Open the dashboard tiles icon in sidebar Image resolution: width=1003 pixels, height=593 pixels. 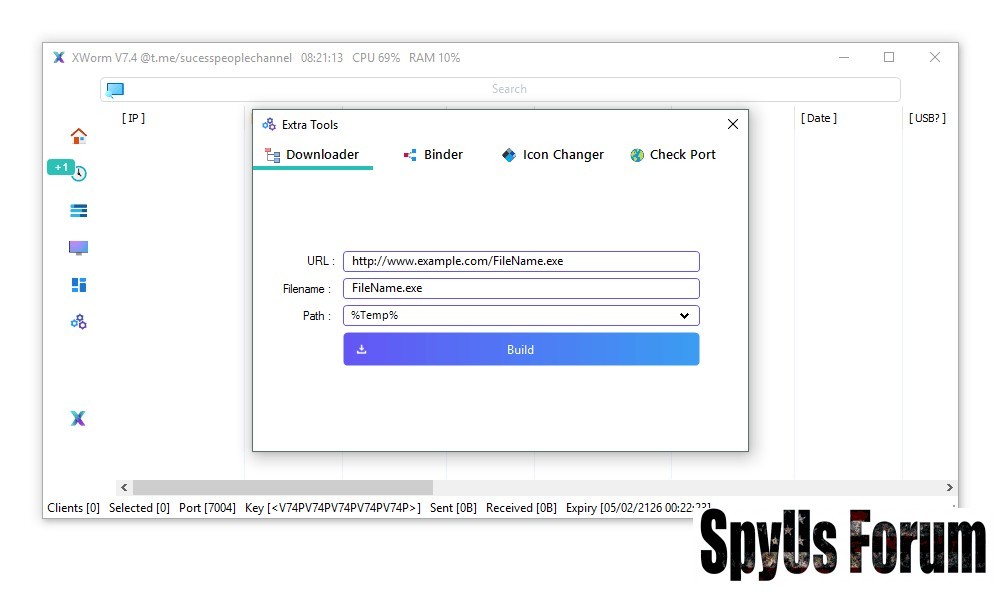(x=79, y=285)
